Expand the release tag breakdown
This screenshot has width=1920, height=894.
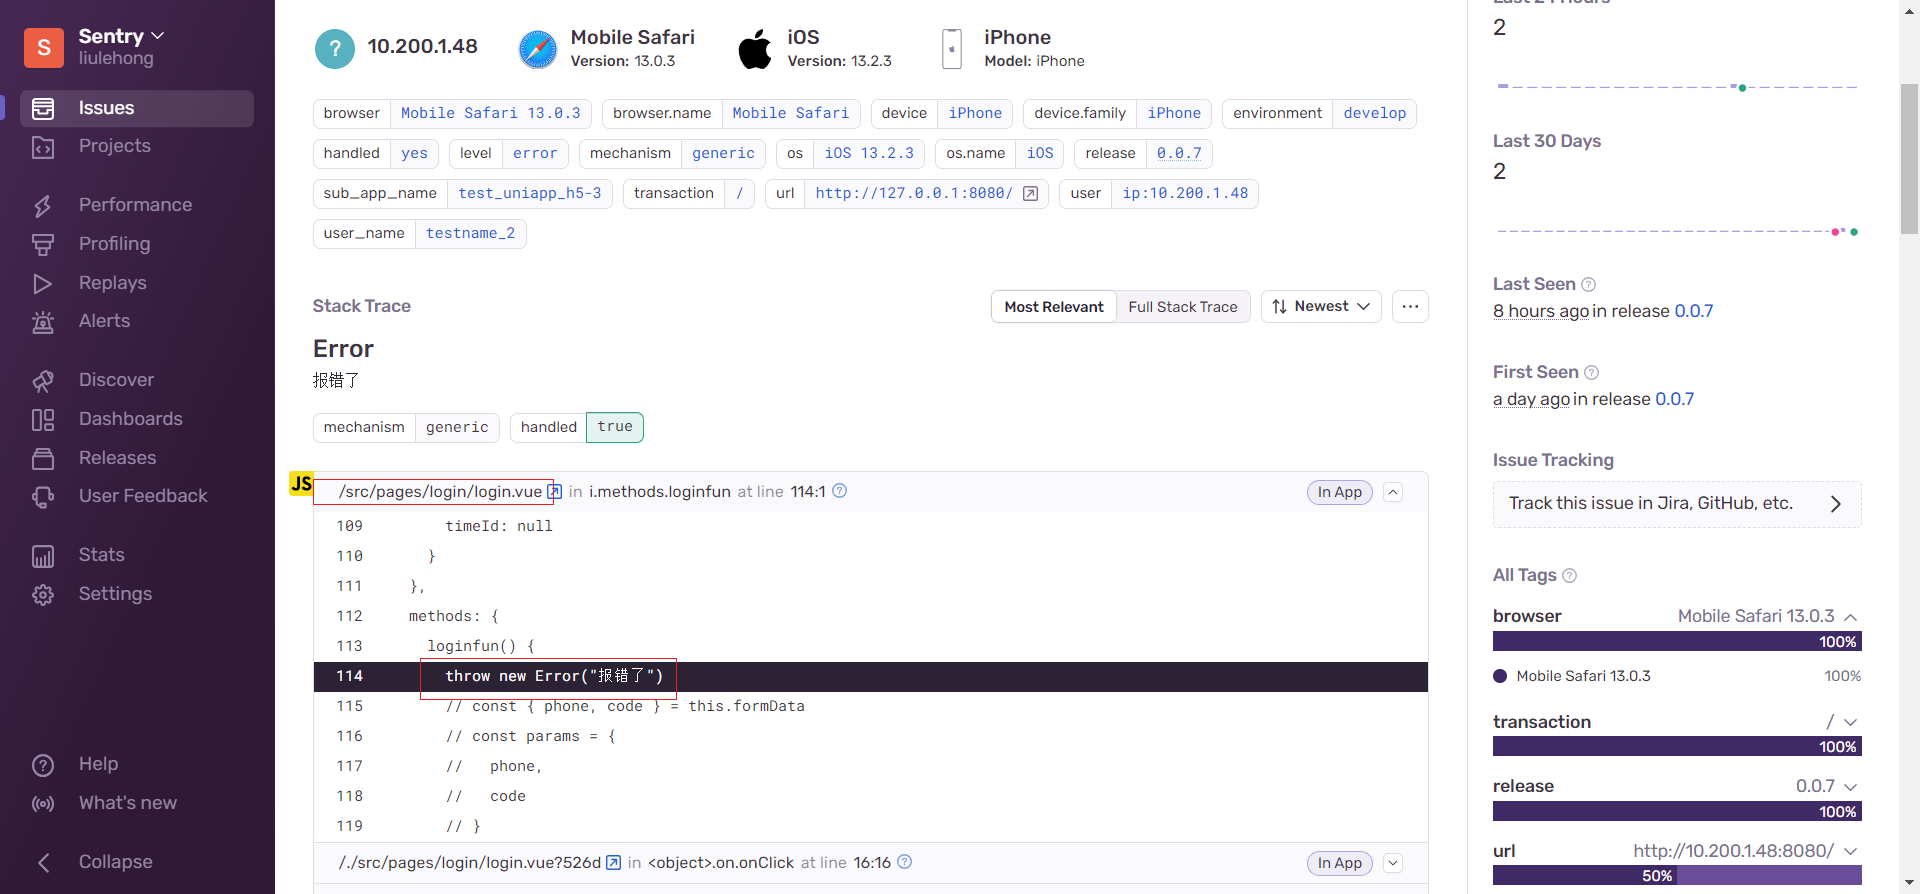(x=1850, y=787)
